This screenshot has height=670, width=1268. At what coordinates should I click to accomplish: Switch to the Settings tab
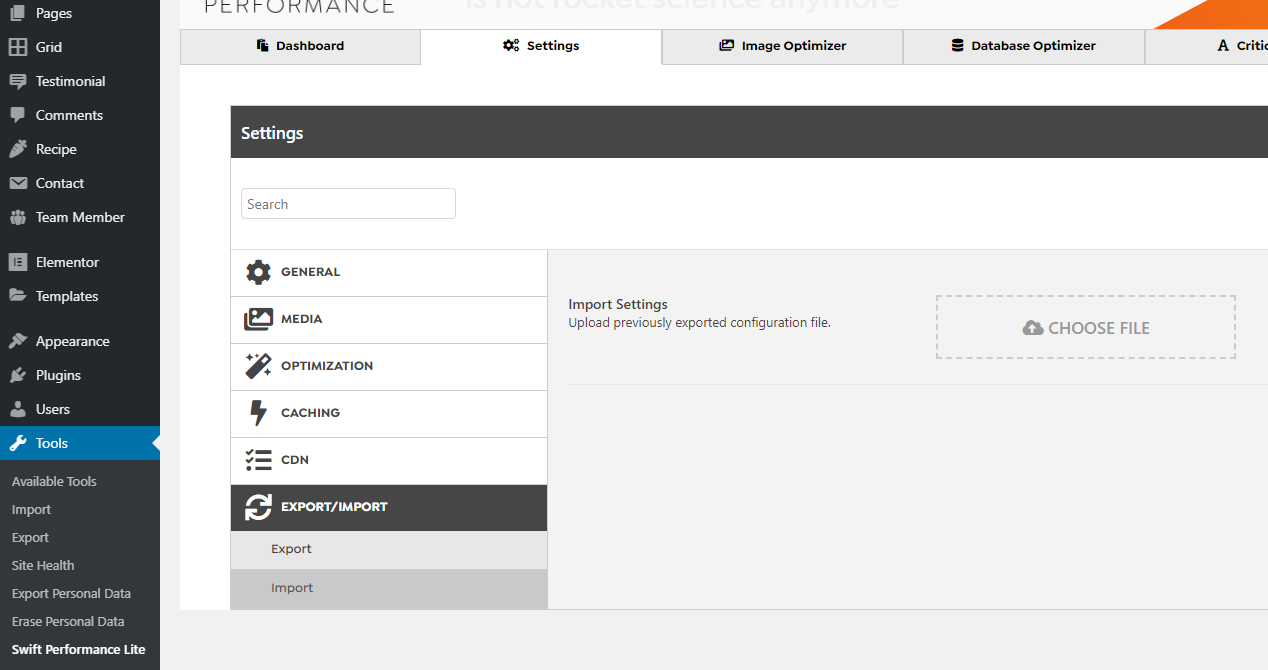coord(541,47)
